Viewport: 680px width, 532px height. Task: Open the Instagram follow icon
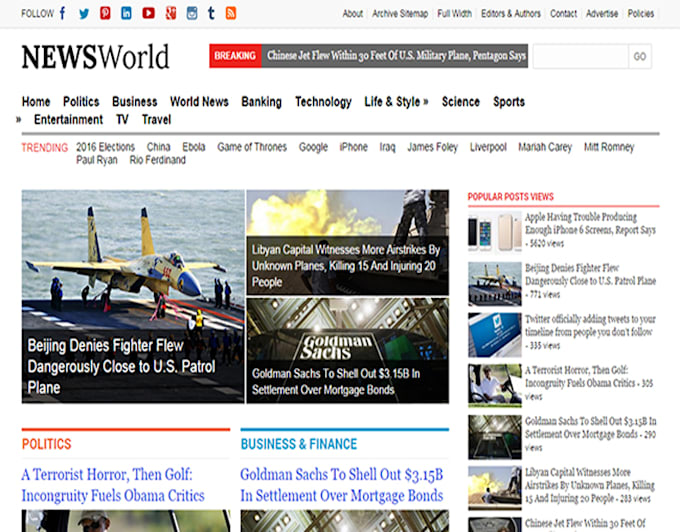coord(192,13)
